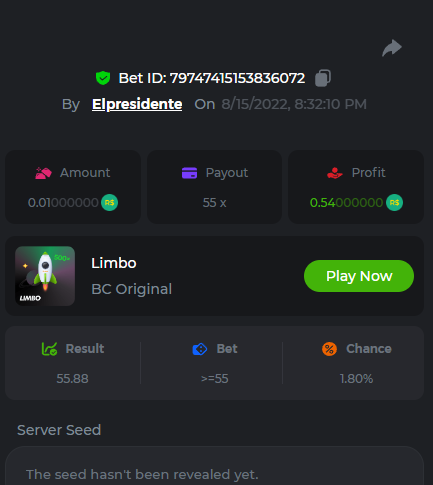Click the purple Payout wallet icon

click(189, 173)
